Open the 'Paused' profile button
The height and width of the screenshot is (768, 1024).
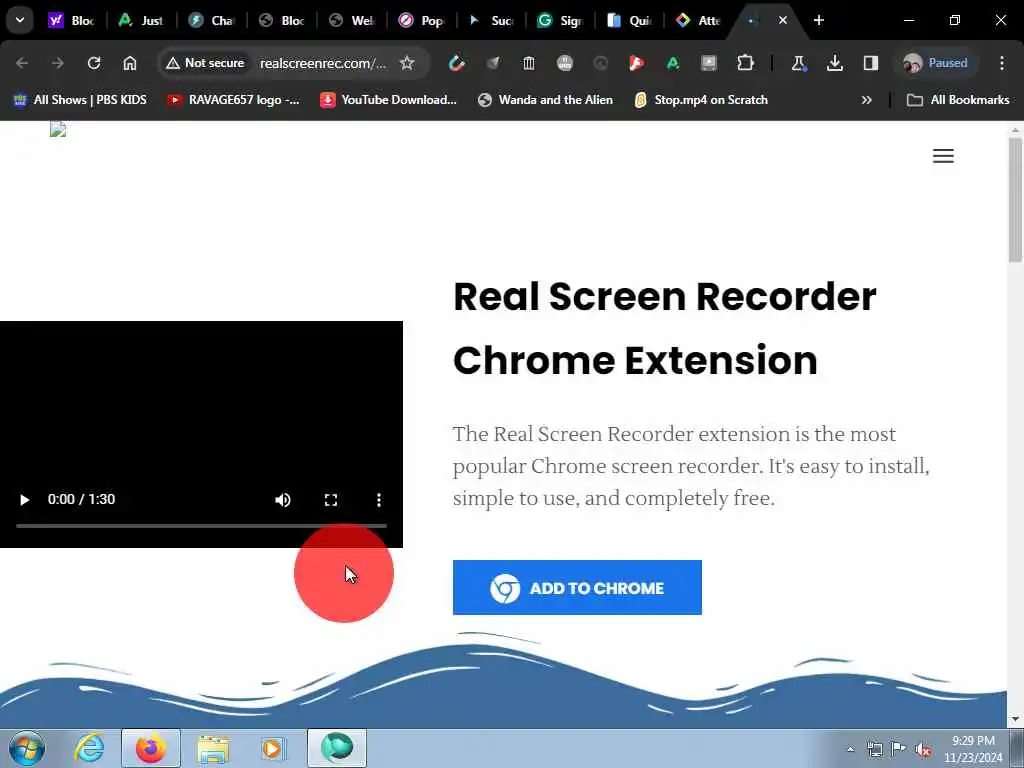935,63
